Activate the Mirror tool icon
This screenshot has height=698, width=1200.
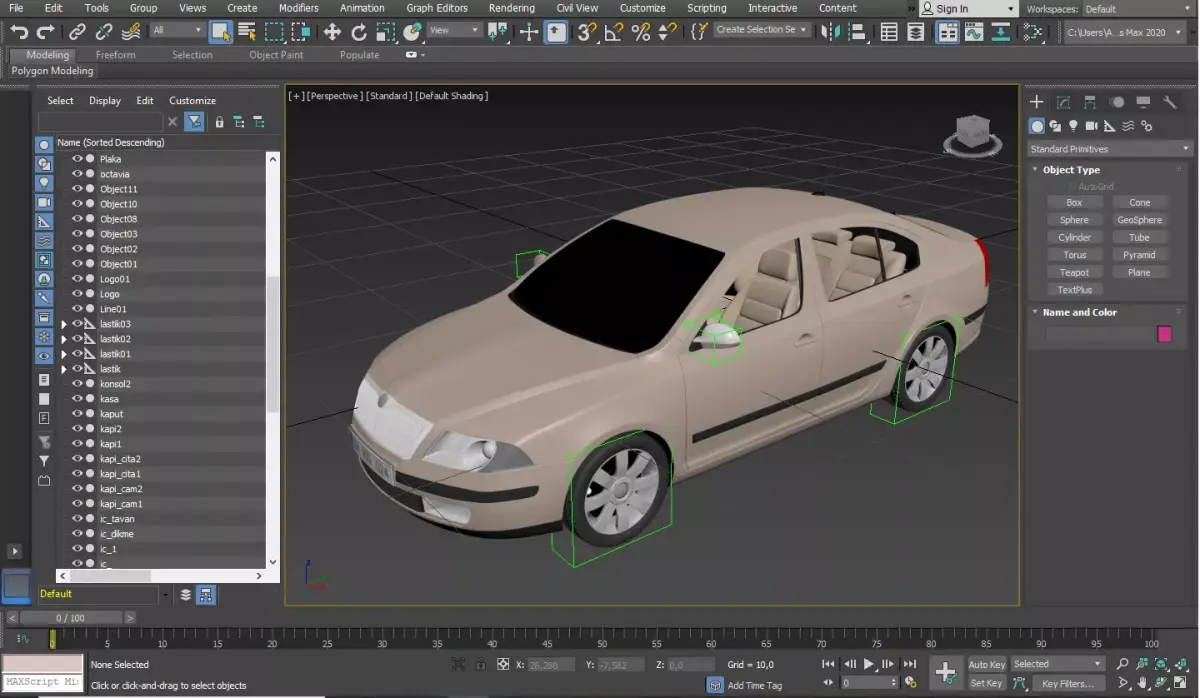click(829, 32)
